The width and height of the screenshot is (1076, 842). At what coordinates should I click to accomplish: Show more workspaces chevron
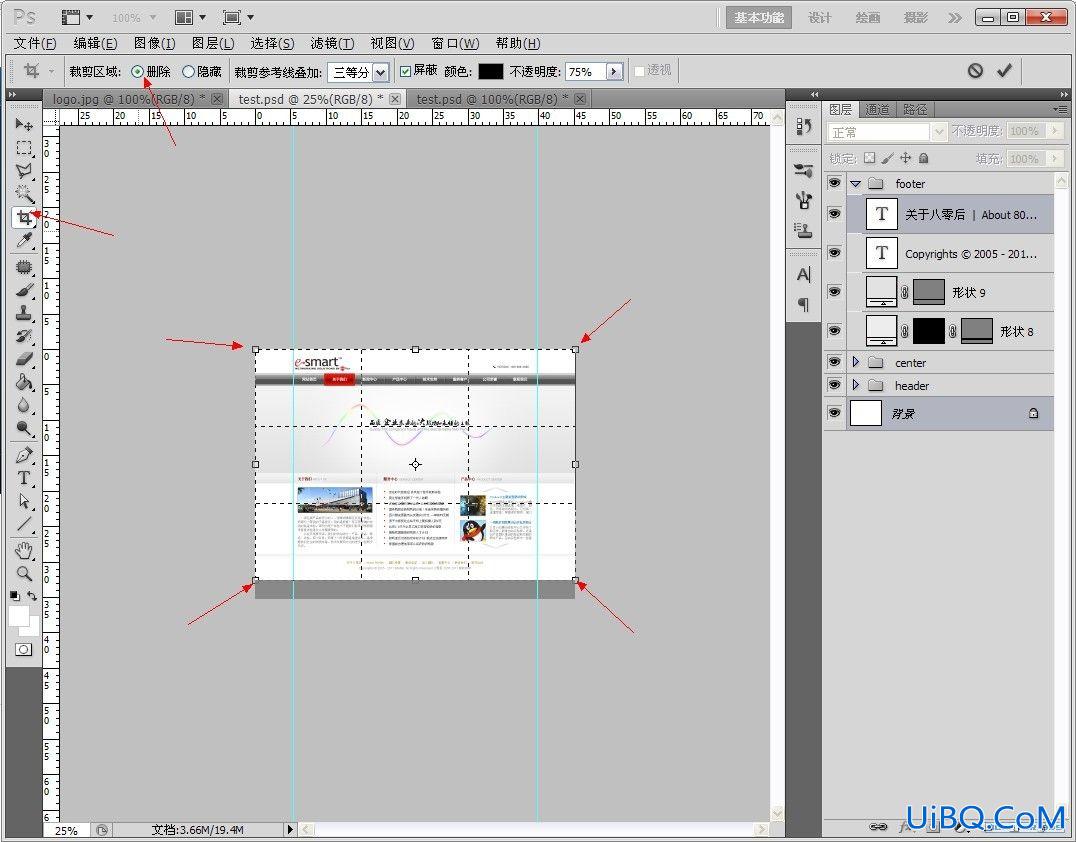[x=955, y=18]
